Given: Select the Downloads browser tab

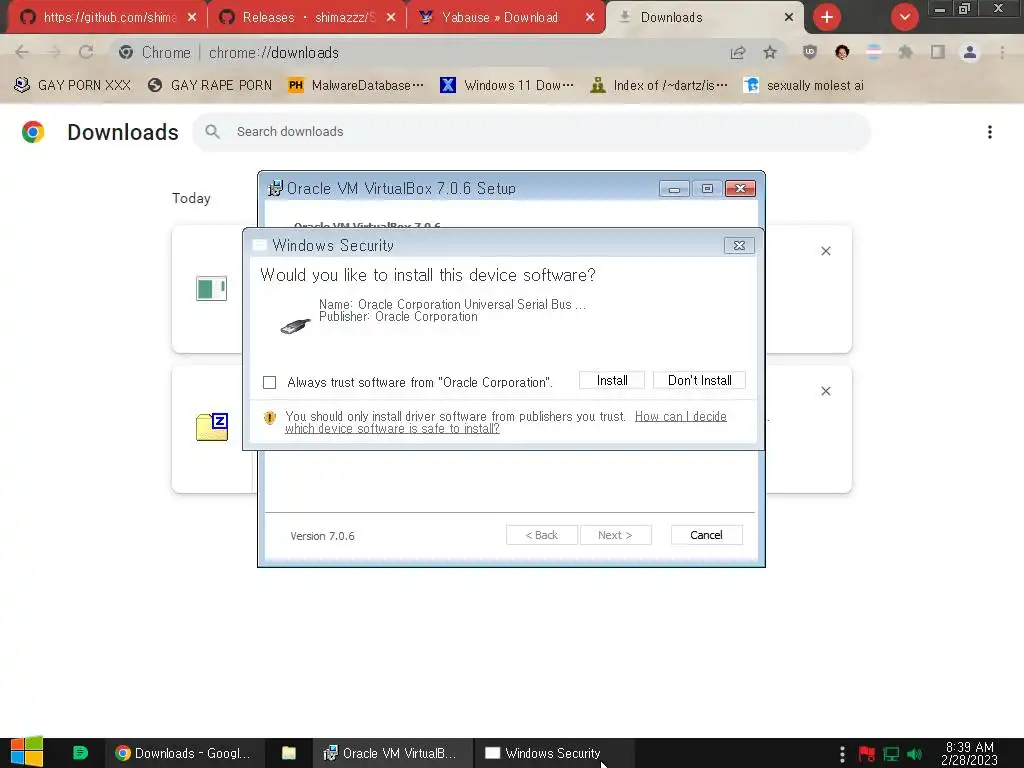Looking at the screenshot, I should 671,17.
